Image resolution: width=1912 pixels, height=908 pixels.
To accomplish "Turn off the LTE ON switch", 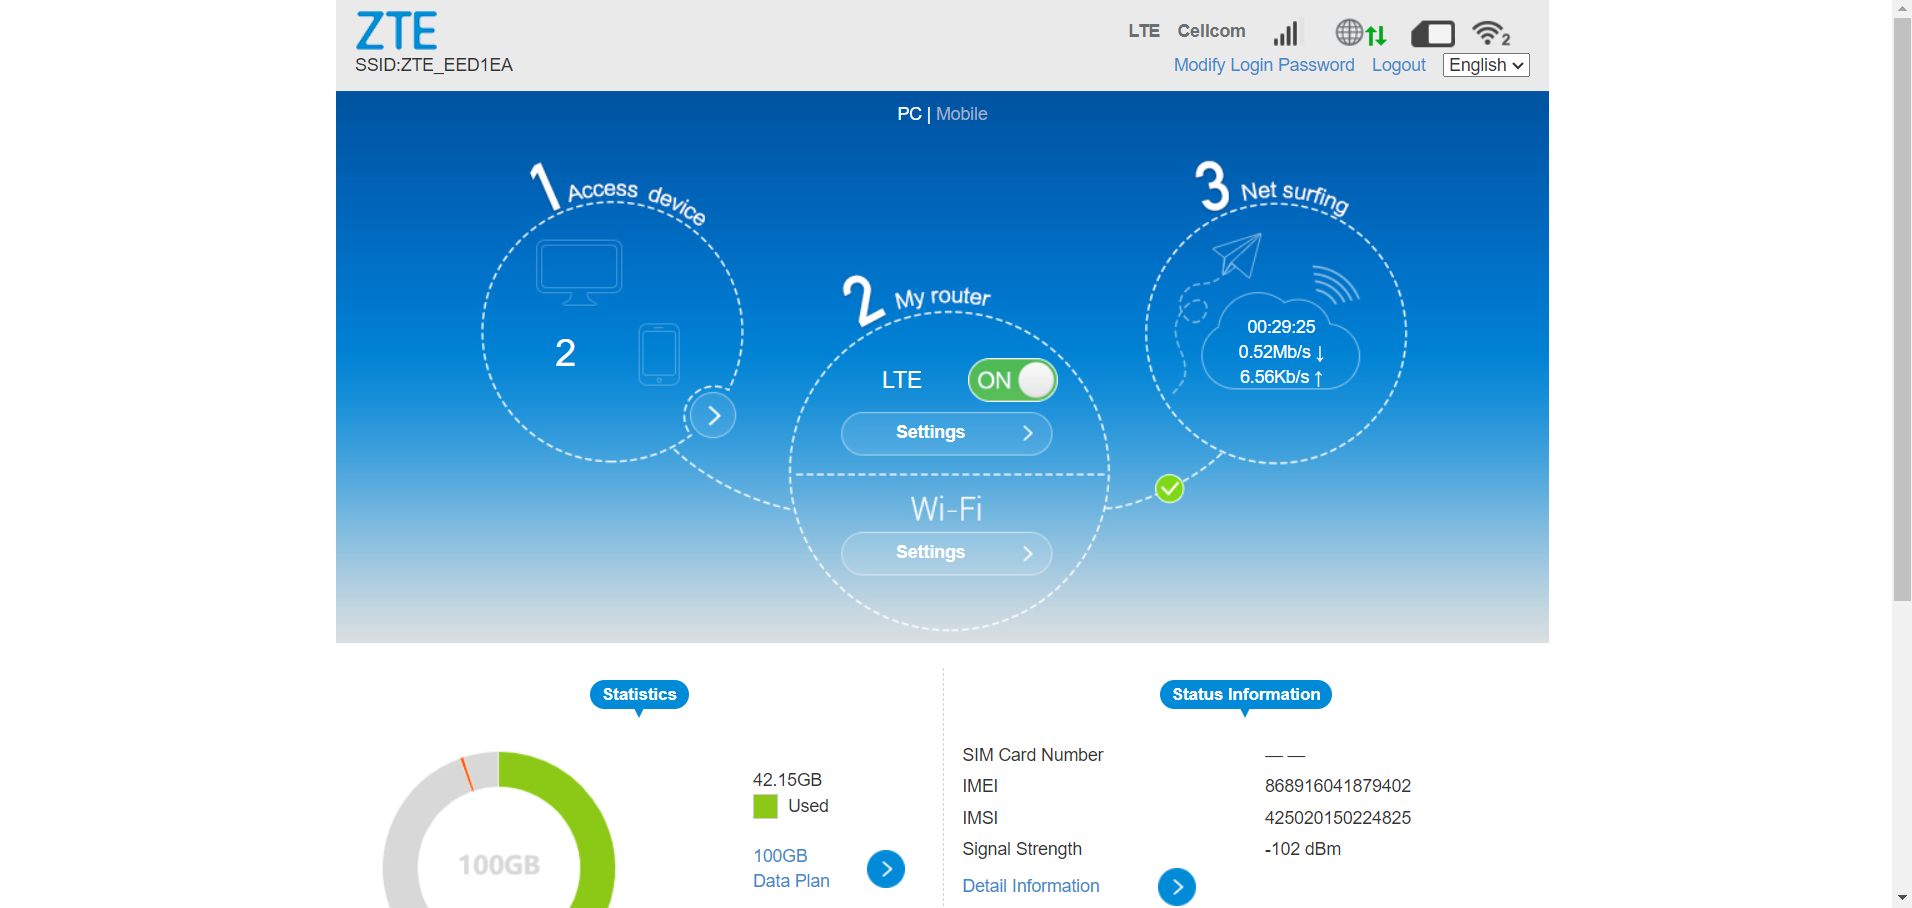I will coord(1012,380).
